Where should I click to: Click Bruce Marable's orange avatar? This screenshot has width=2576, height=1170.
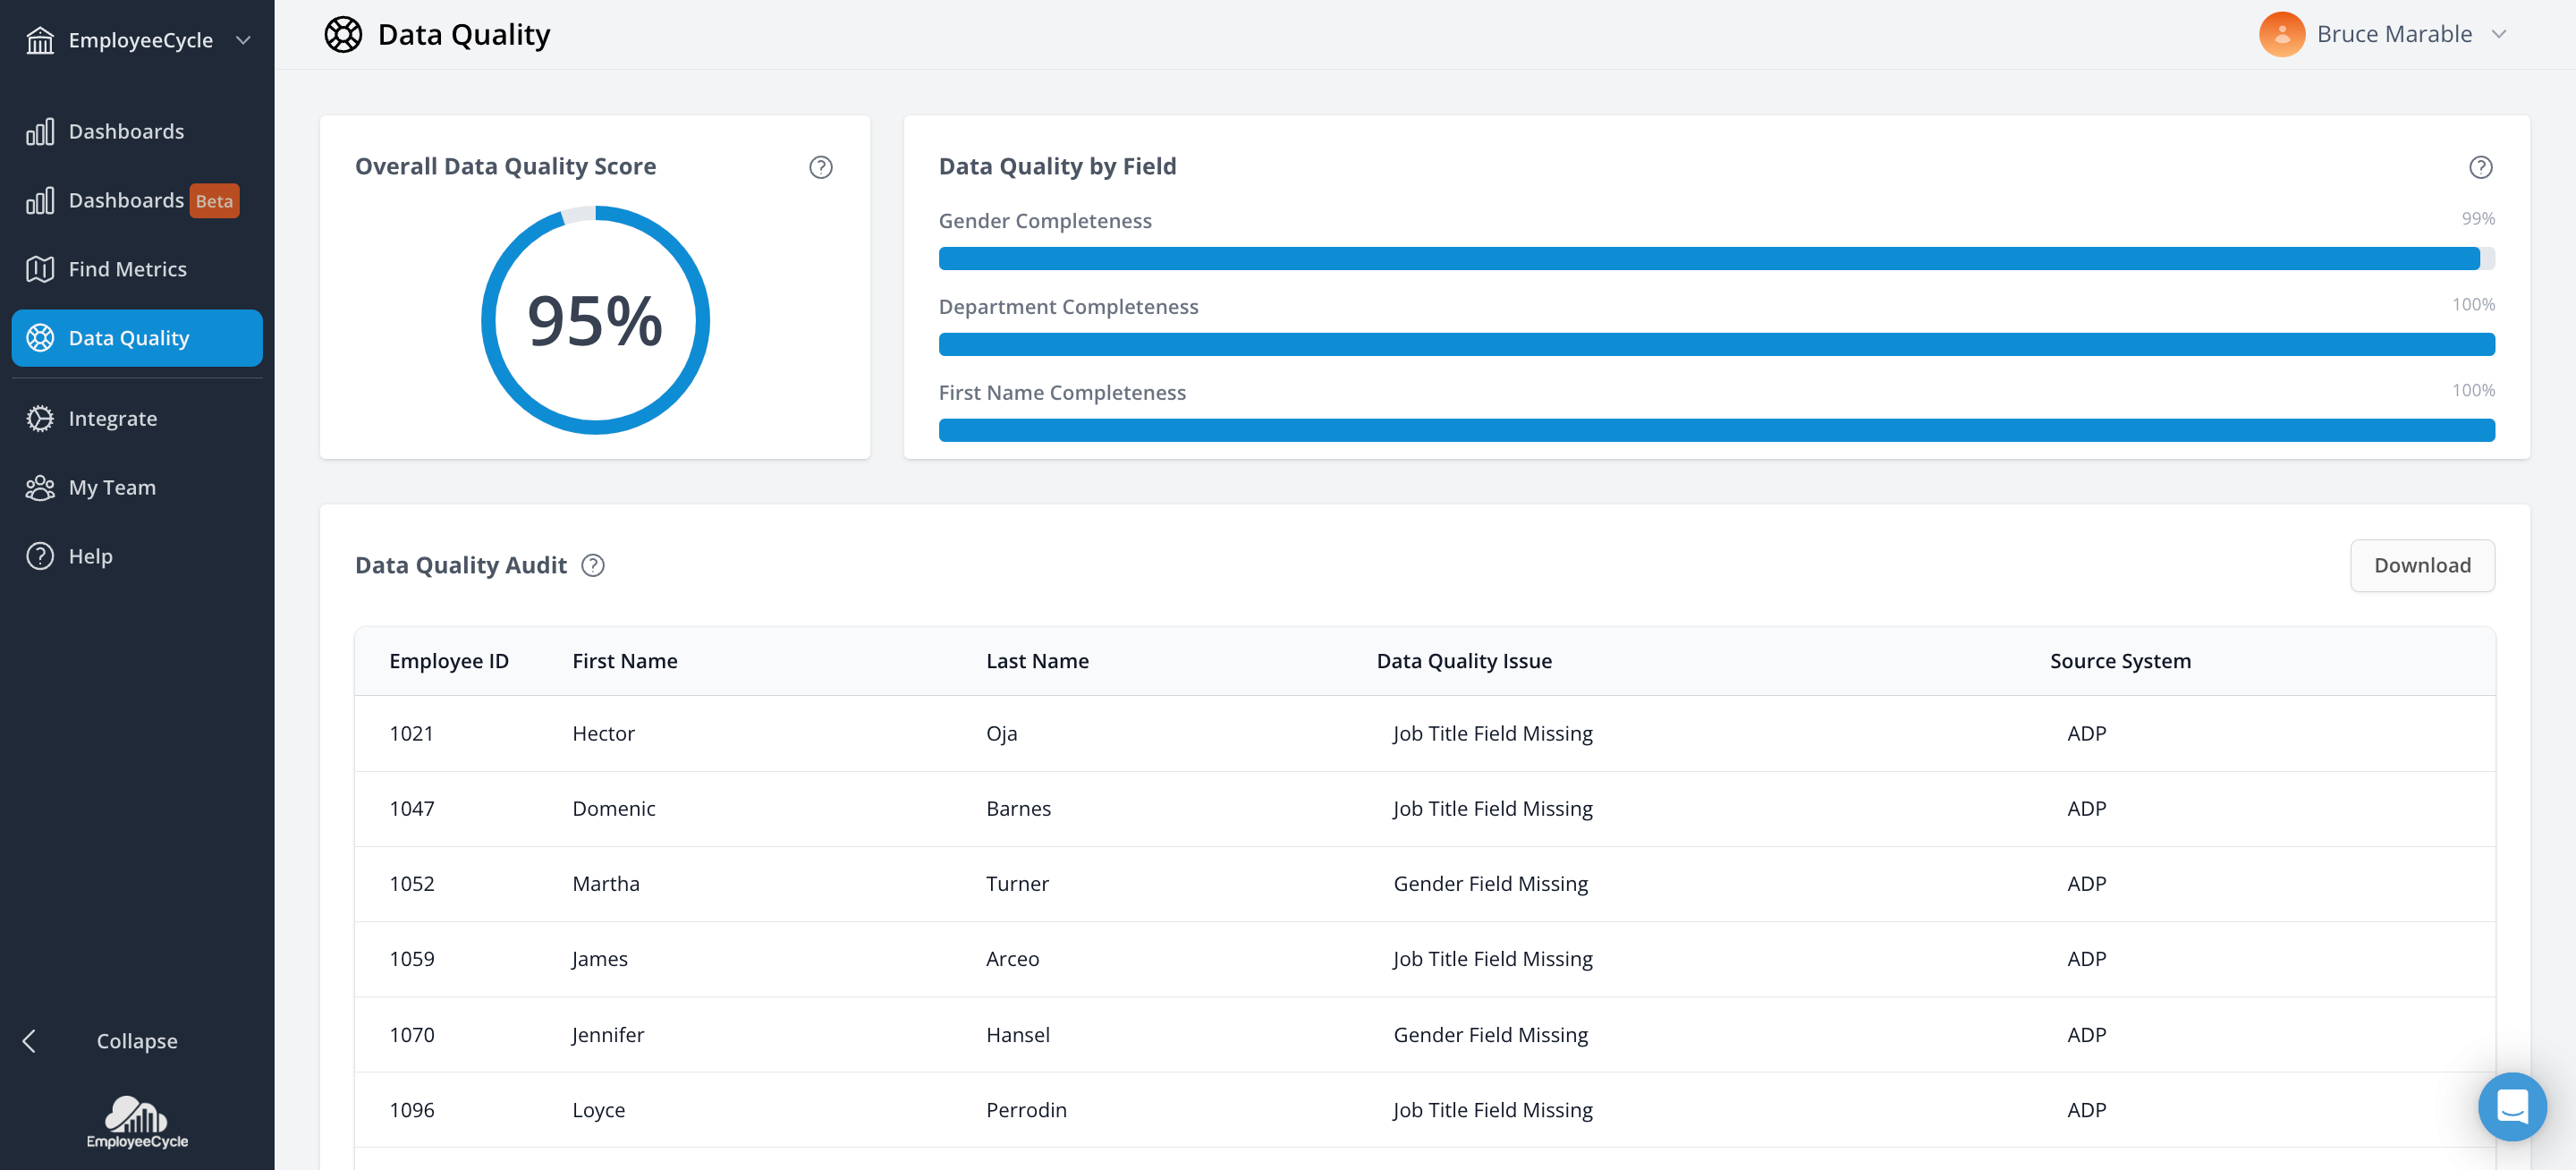tap(2282, 34)
